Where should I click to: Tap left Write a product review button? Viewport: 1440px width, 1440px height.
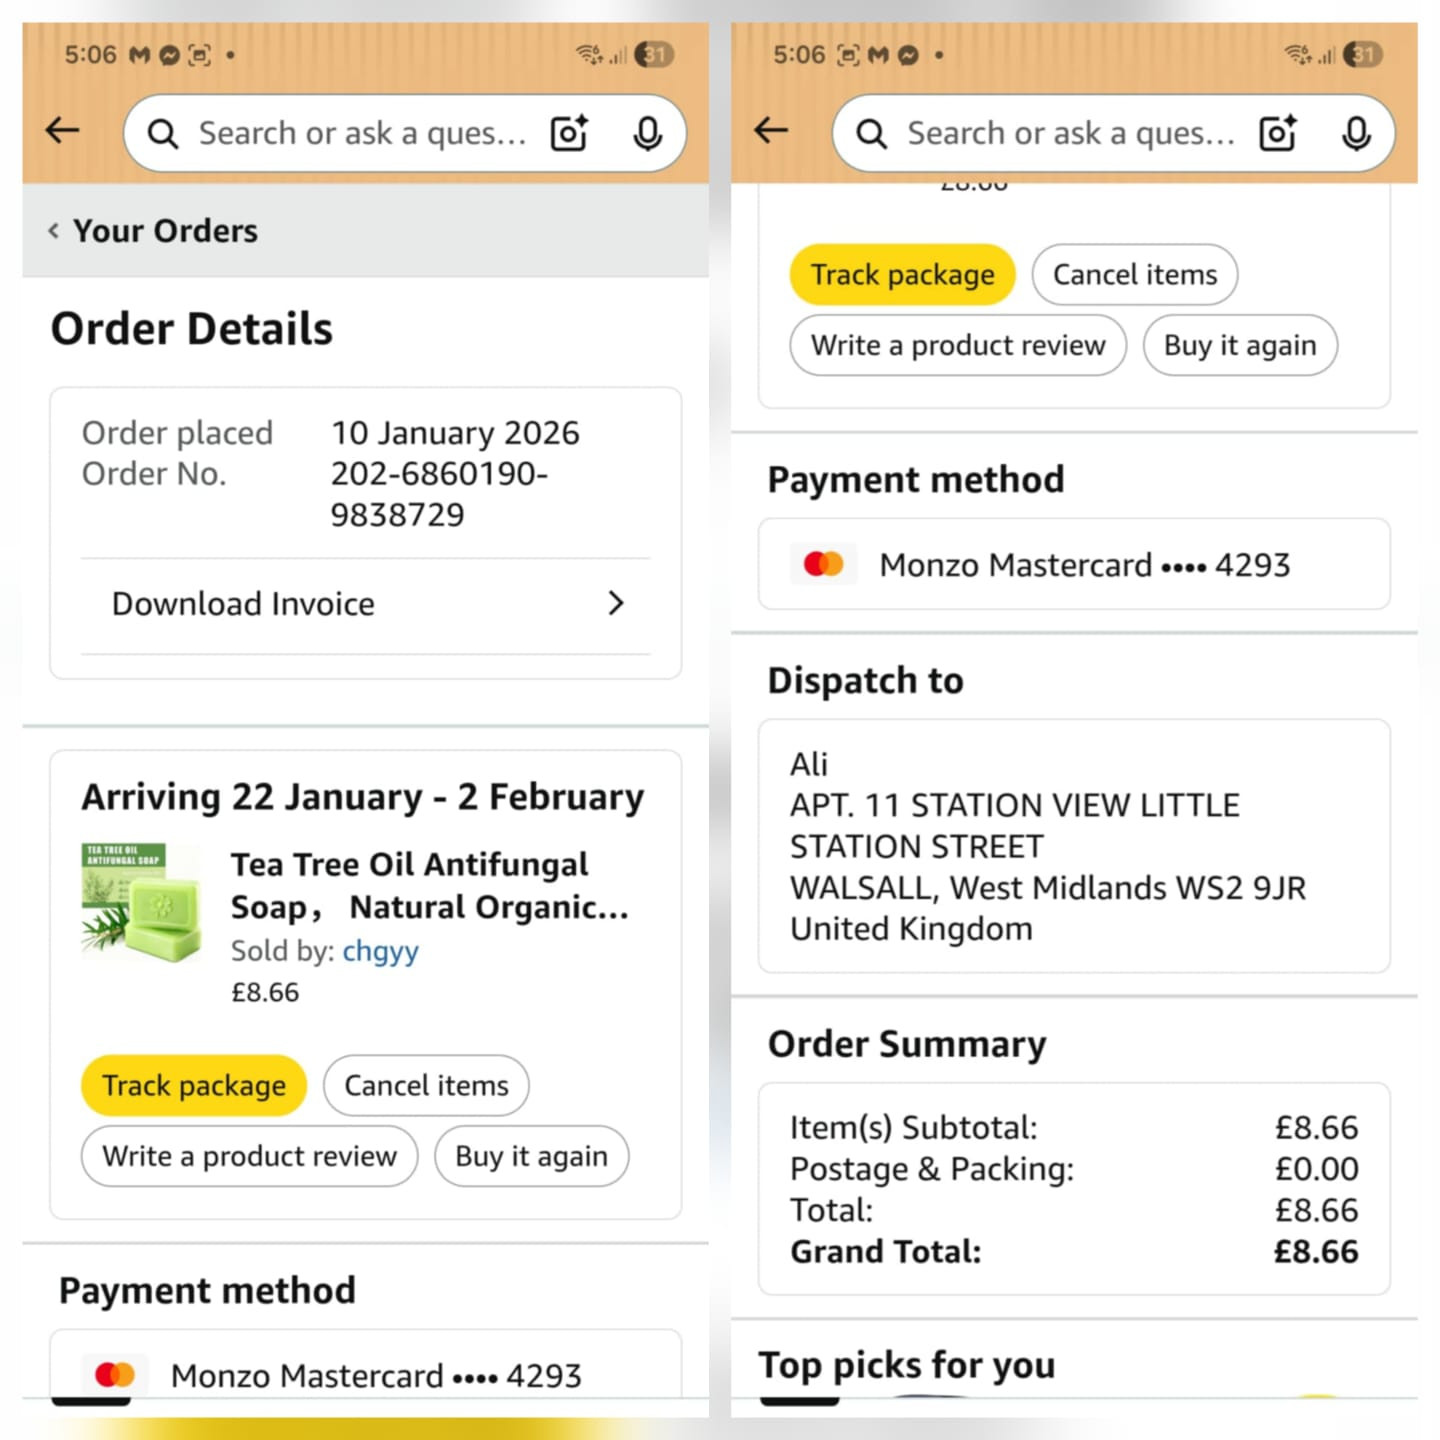pyautogui.click(x=249, y=1156)
